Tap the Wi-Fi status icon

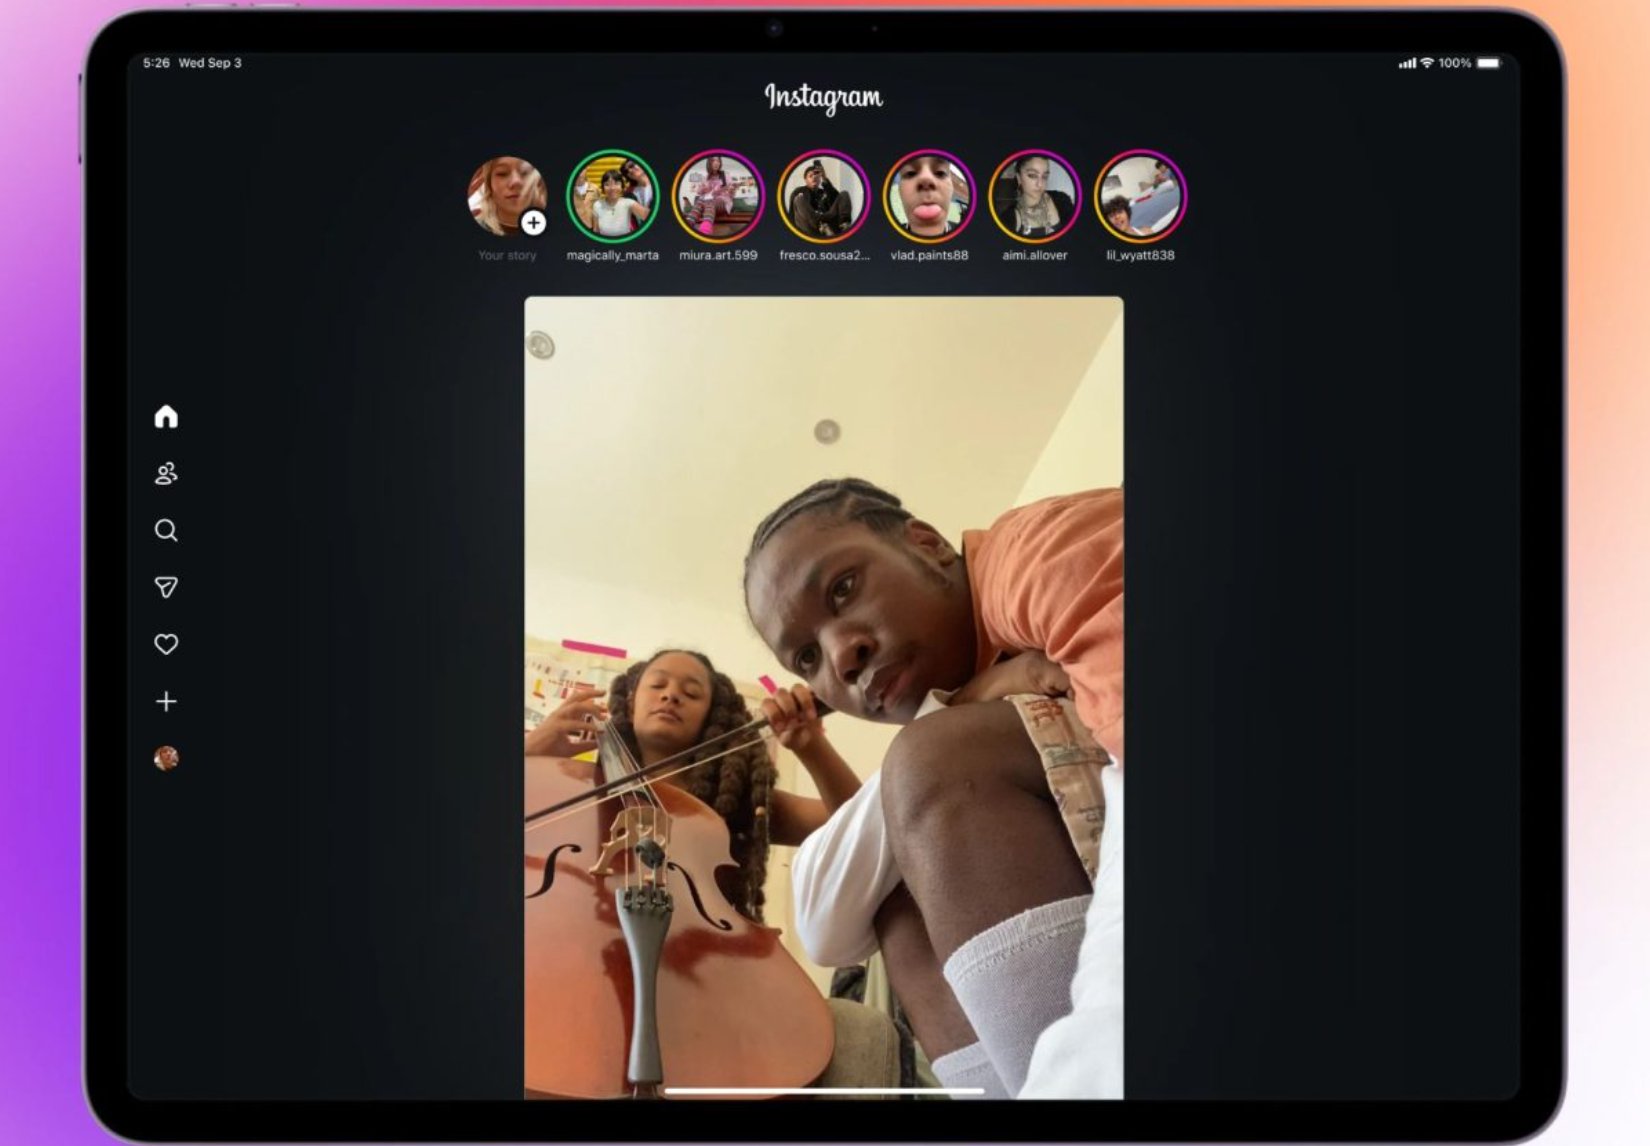(1427, 63)
